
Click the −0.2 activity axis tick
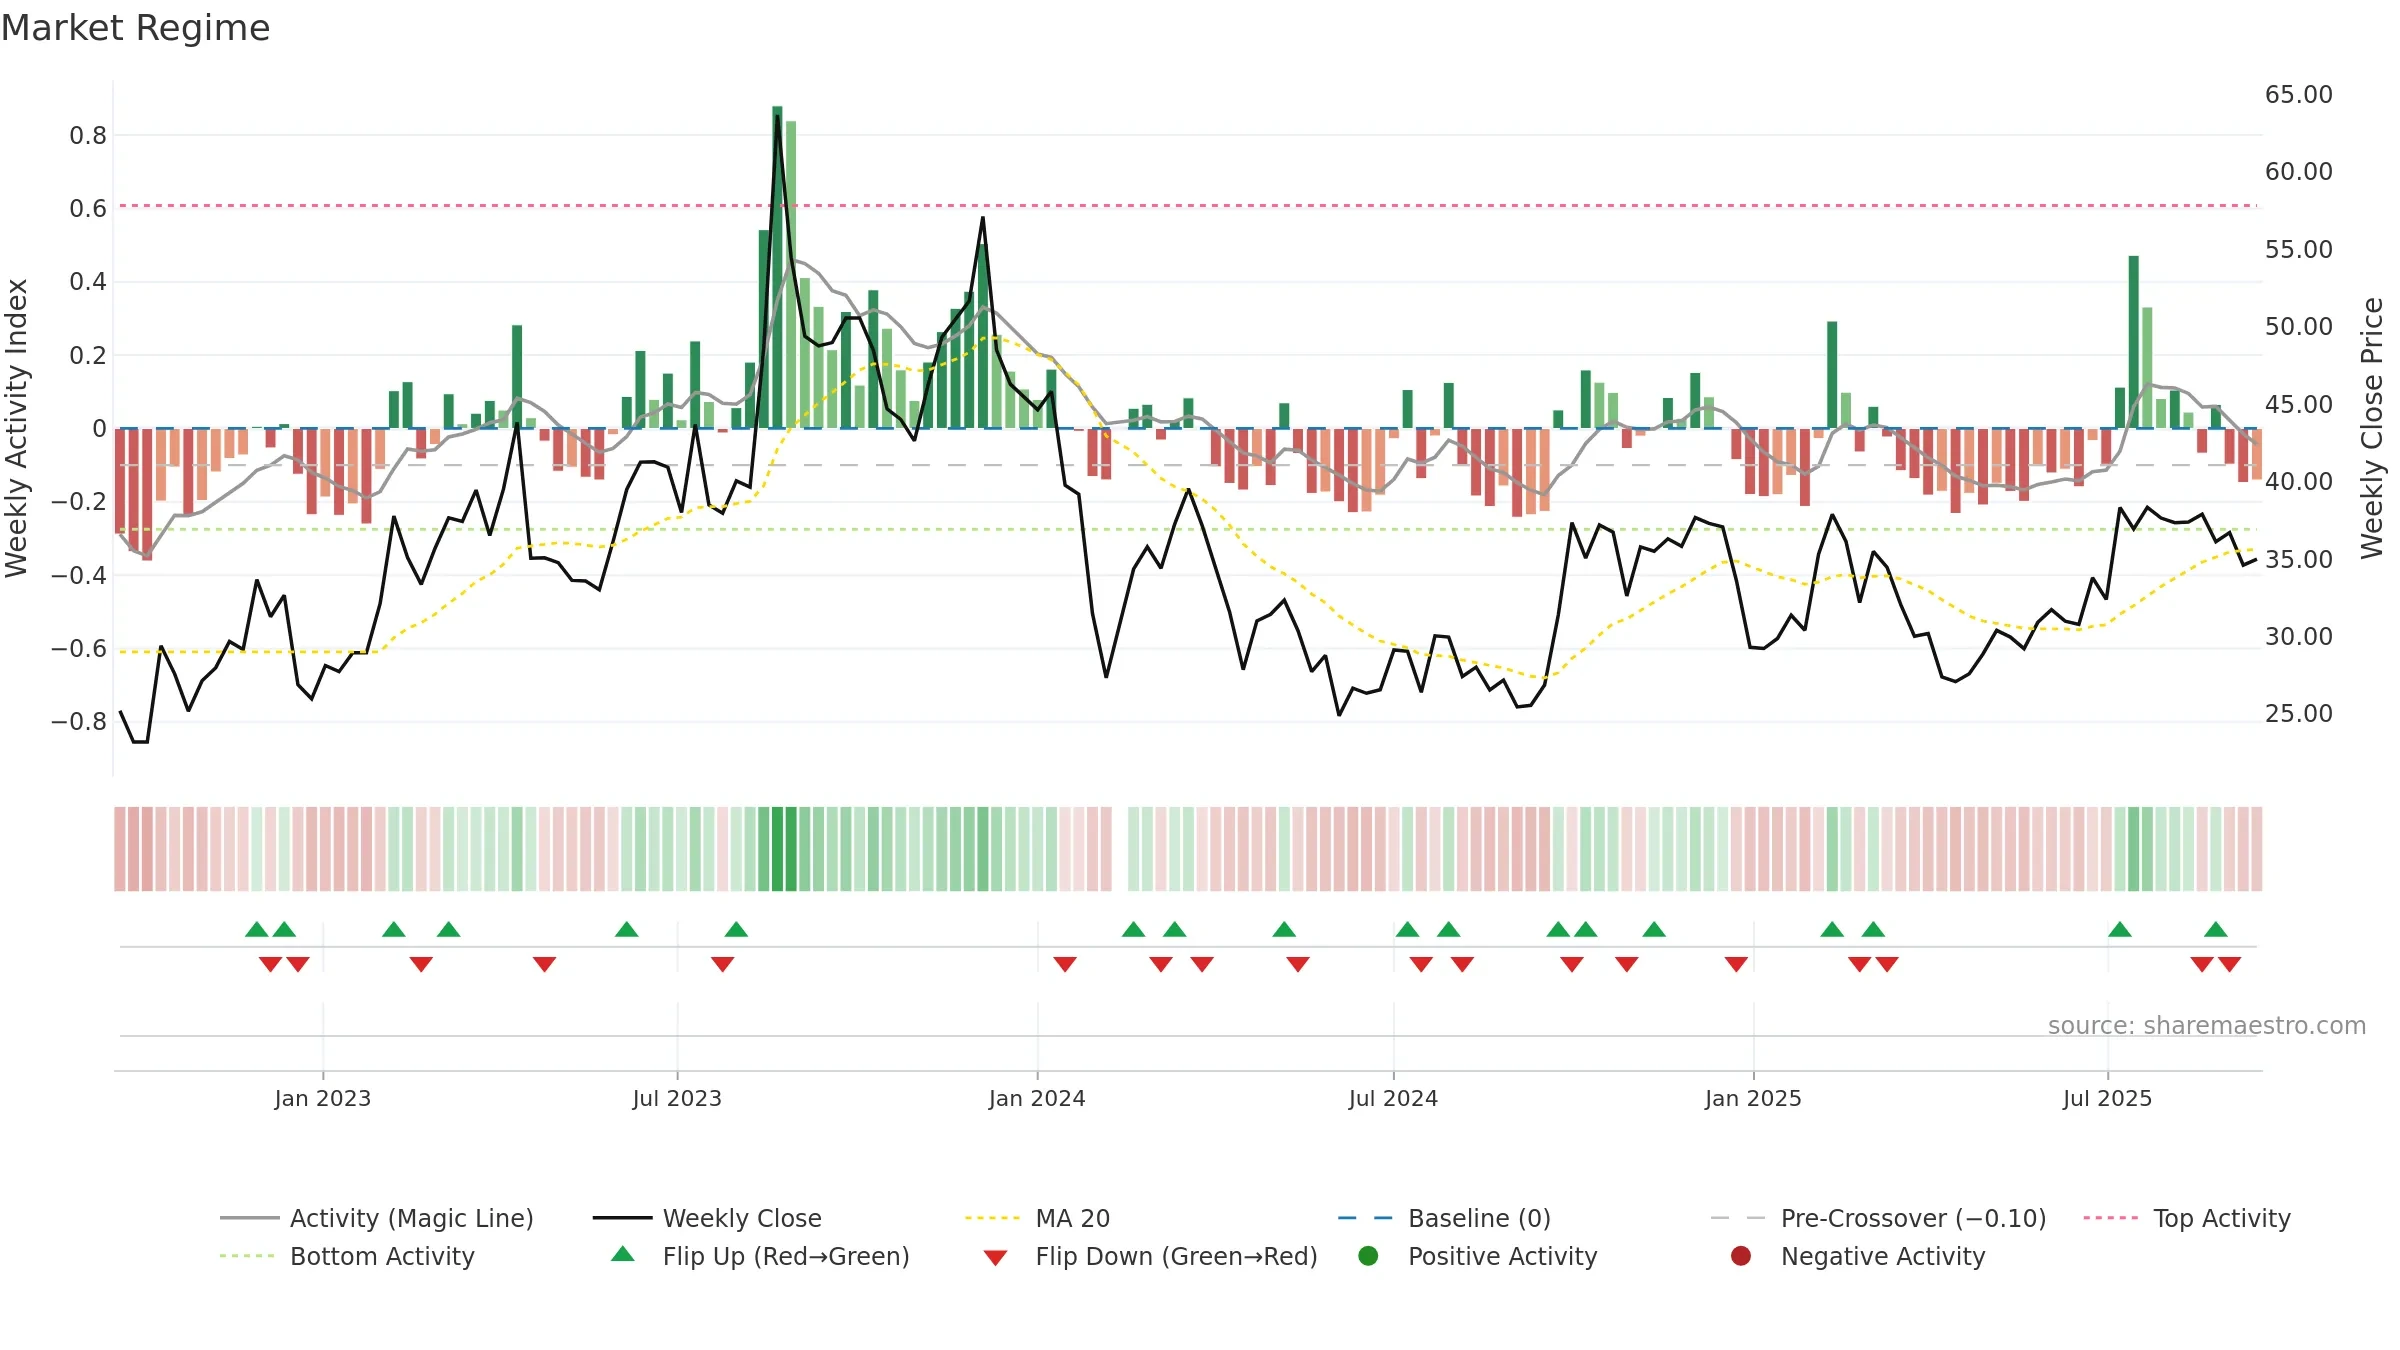[78, 502]
